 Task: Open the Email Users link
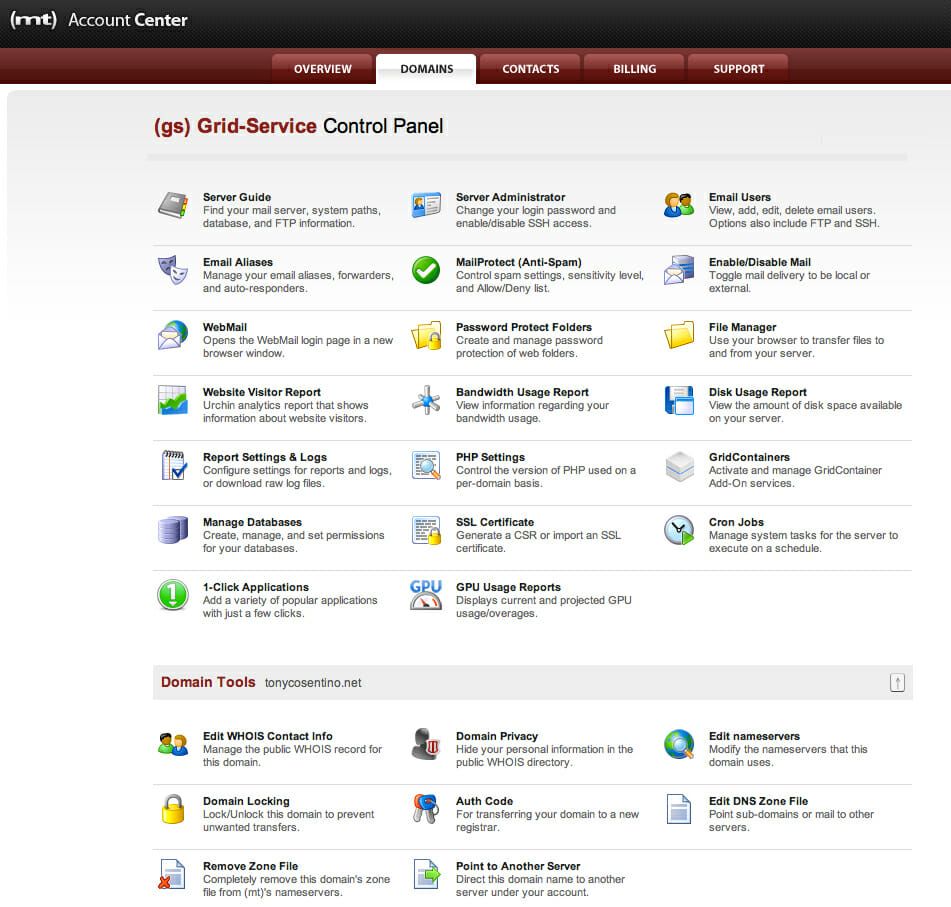739,197
